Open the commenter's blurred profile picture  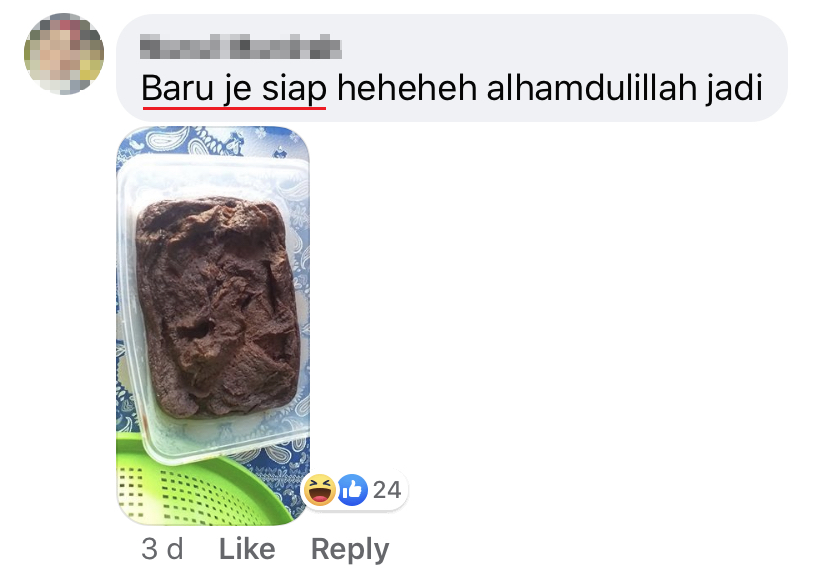coord(64,54)
